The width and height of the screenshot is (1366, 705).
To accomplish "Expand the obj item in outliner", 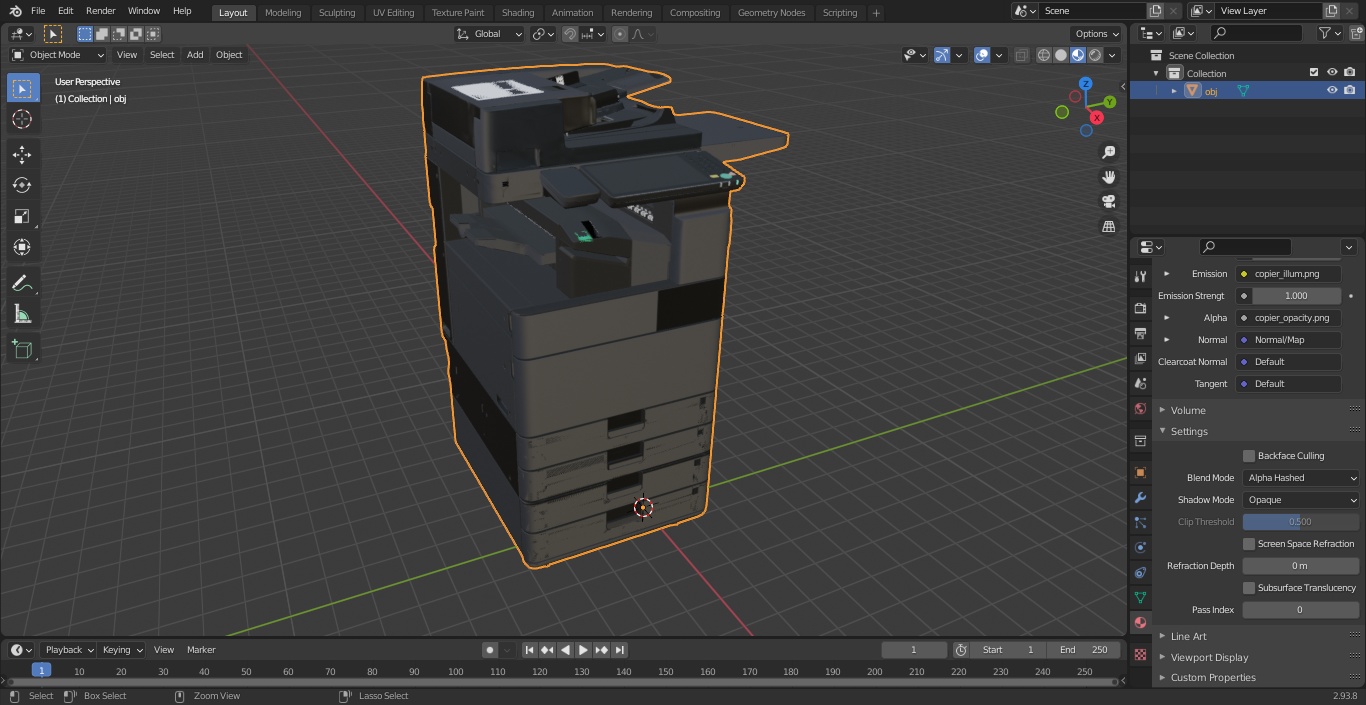I will [1174, 91].
